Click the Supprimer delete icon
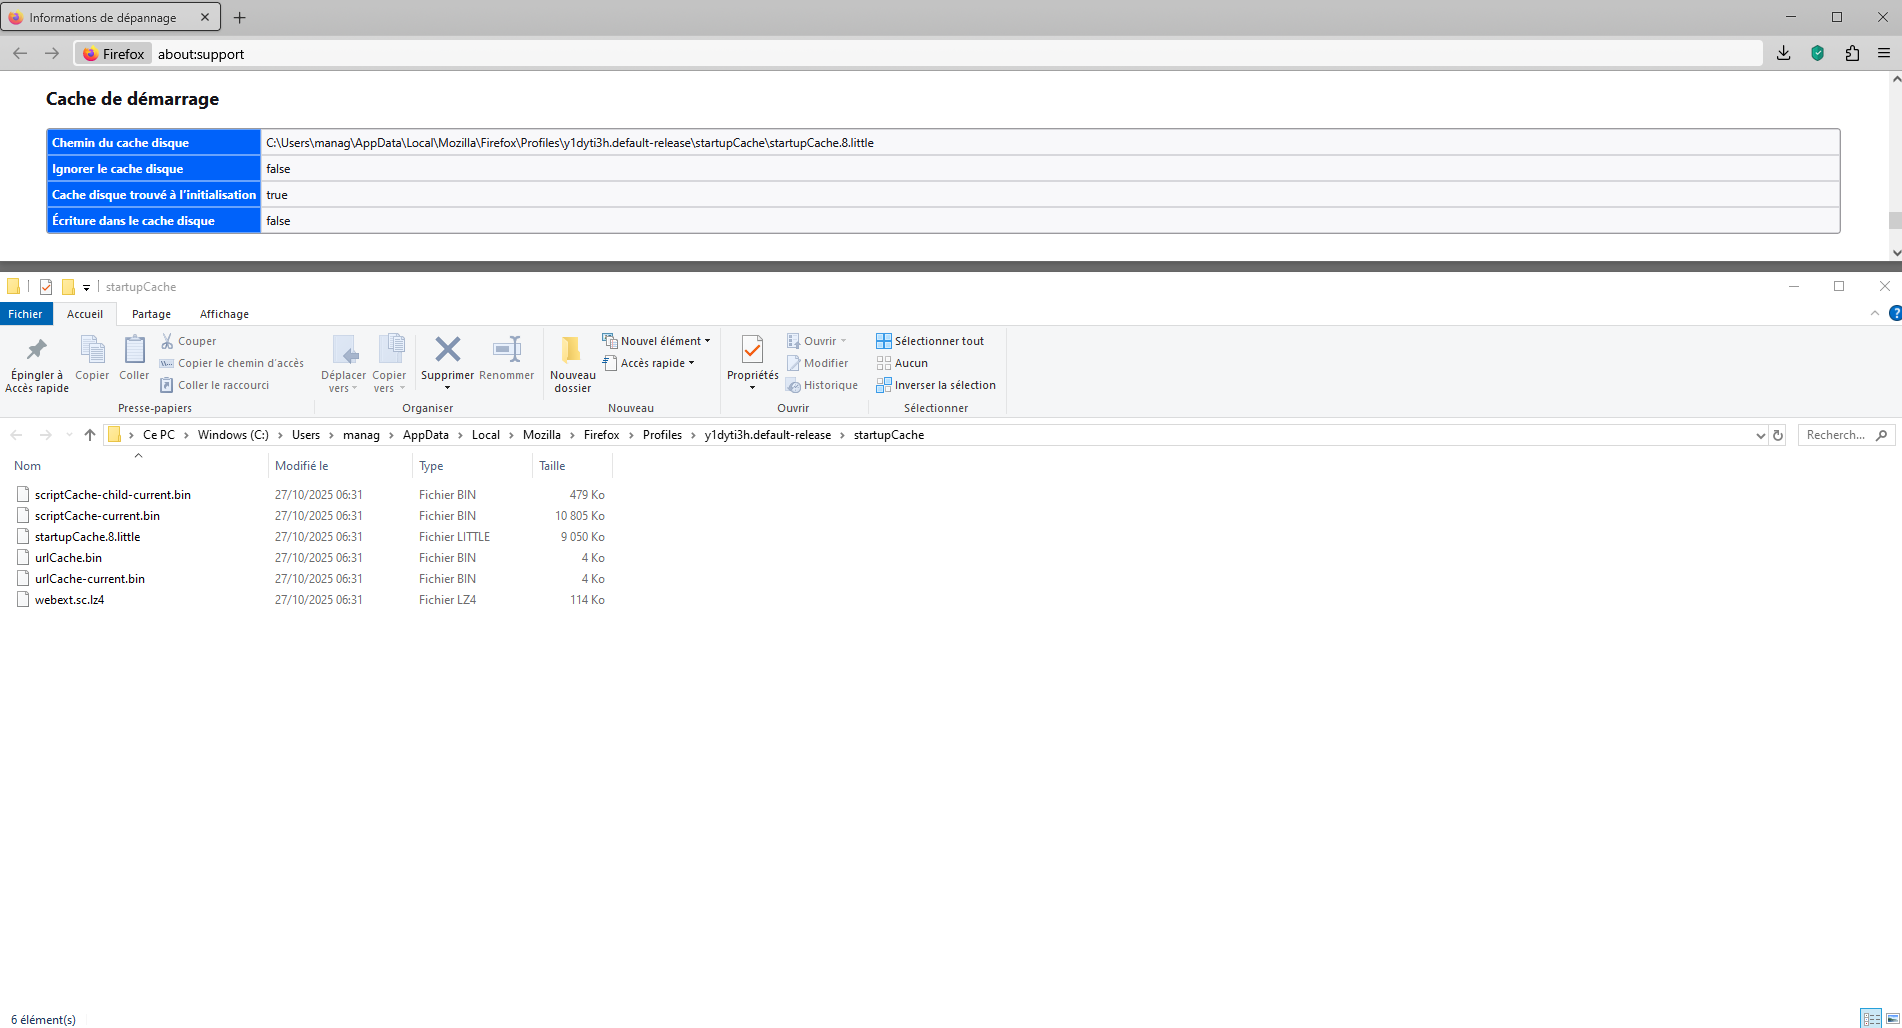 point(447,350)
